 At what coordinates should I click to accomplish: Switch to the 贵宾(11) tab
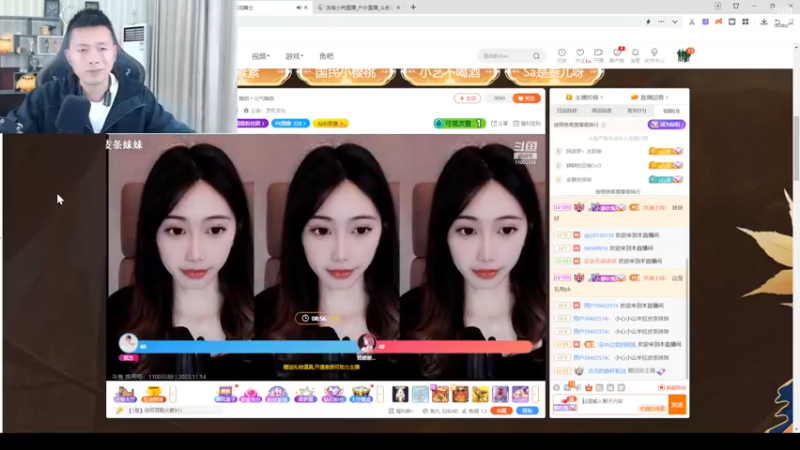point(636,110)
